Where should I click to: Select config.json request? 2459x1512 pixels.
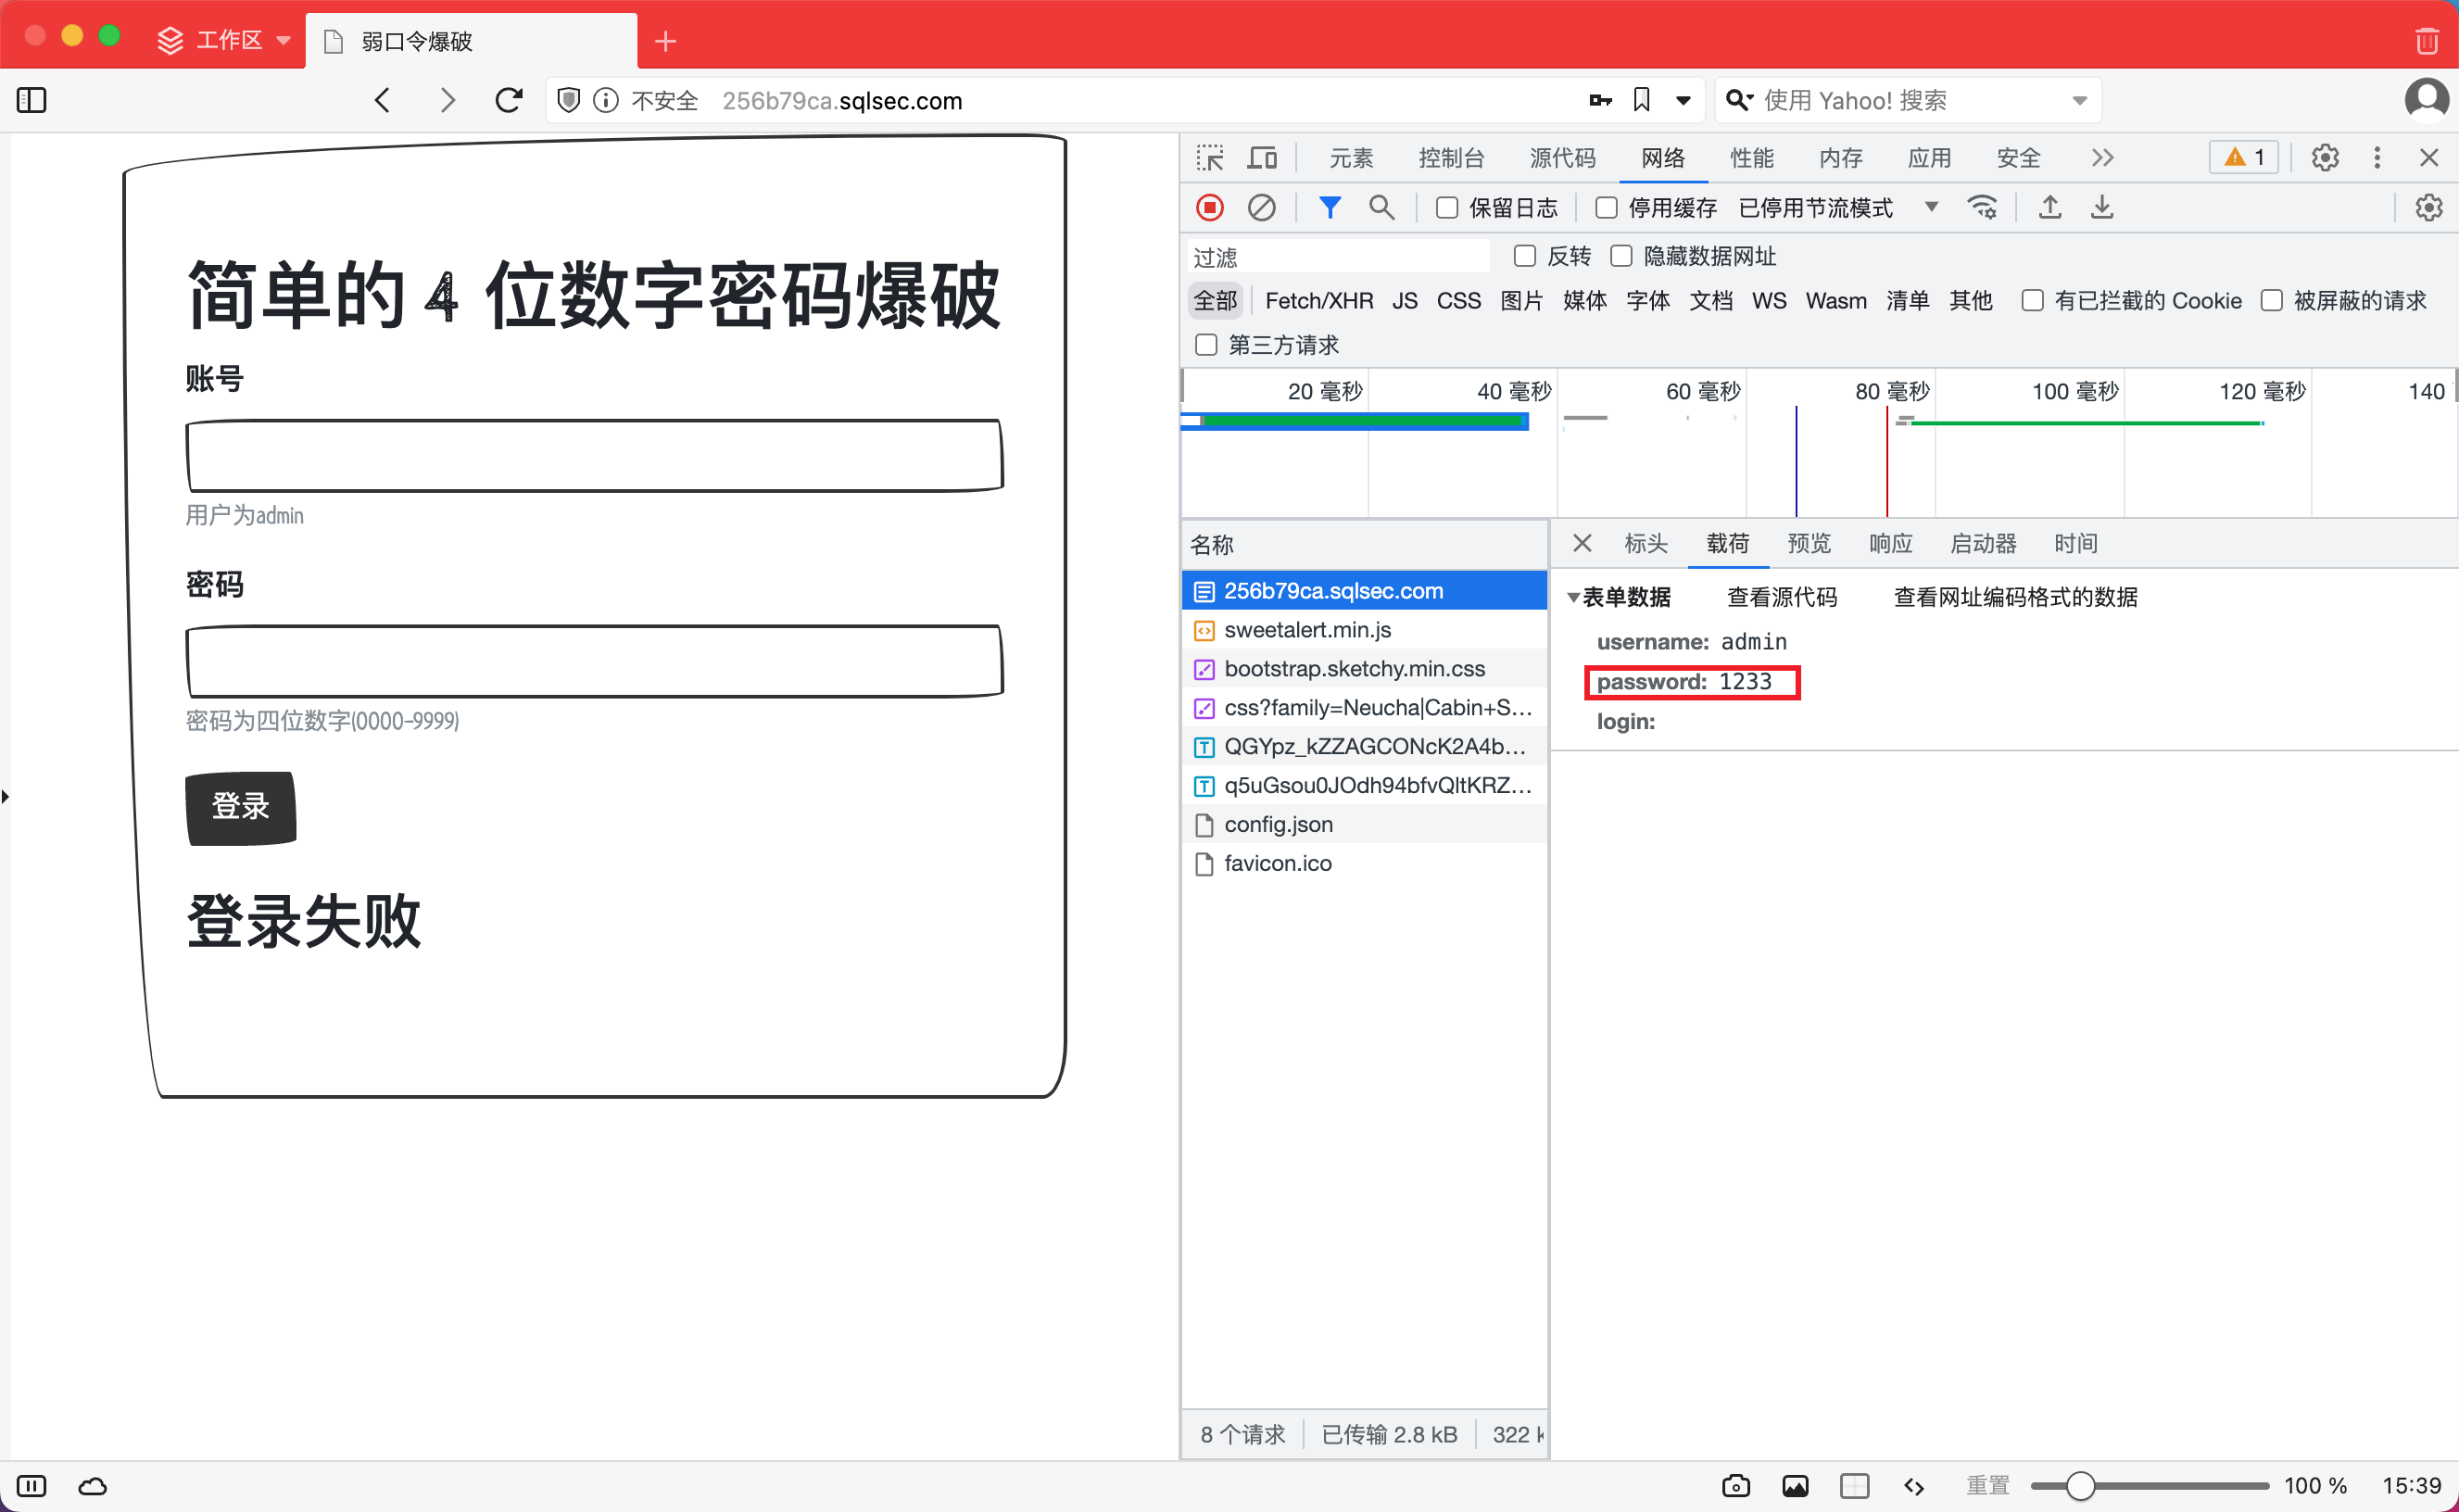pos(1364,824)
